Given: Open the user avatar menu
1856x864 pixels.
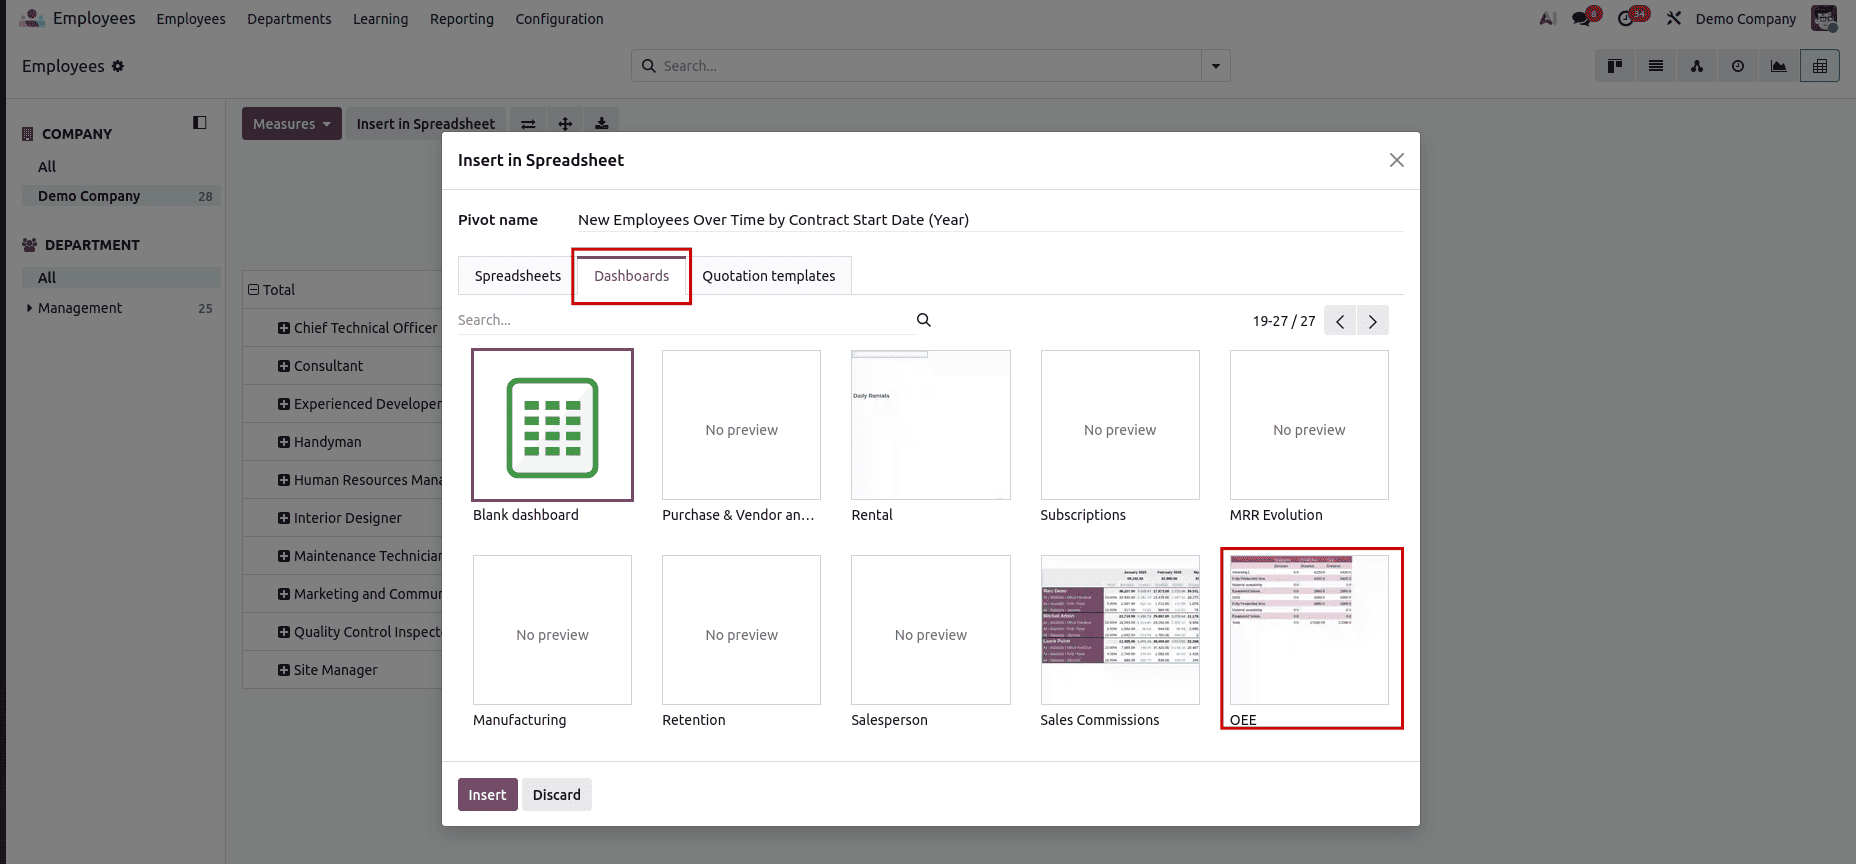Looking at the screenshot, I should [1824, 18].
